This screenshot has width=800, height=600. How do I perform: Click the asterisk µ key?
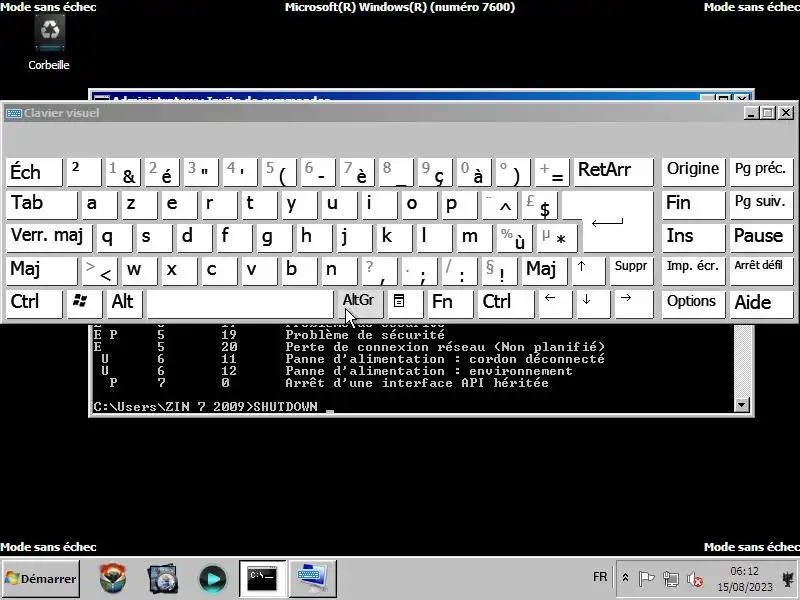click(556, 237)
